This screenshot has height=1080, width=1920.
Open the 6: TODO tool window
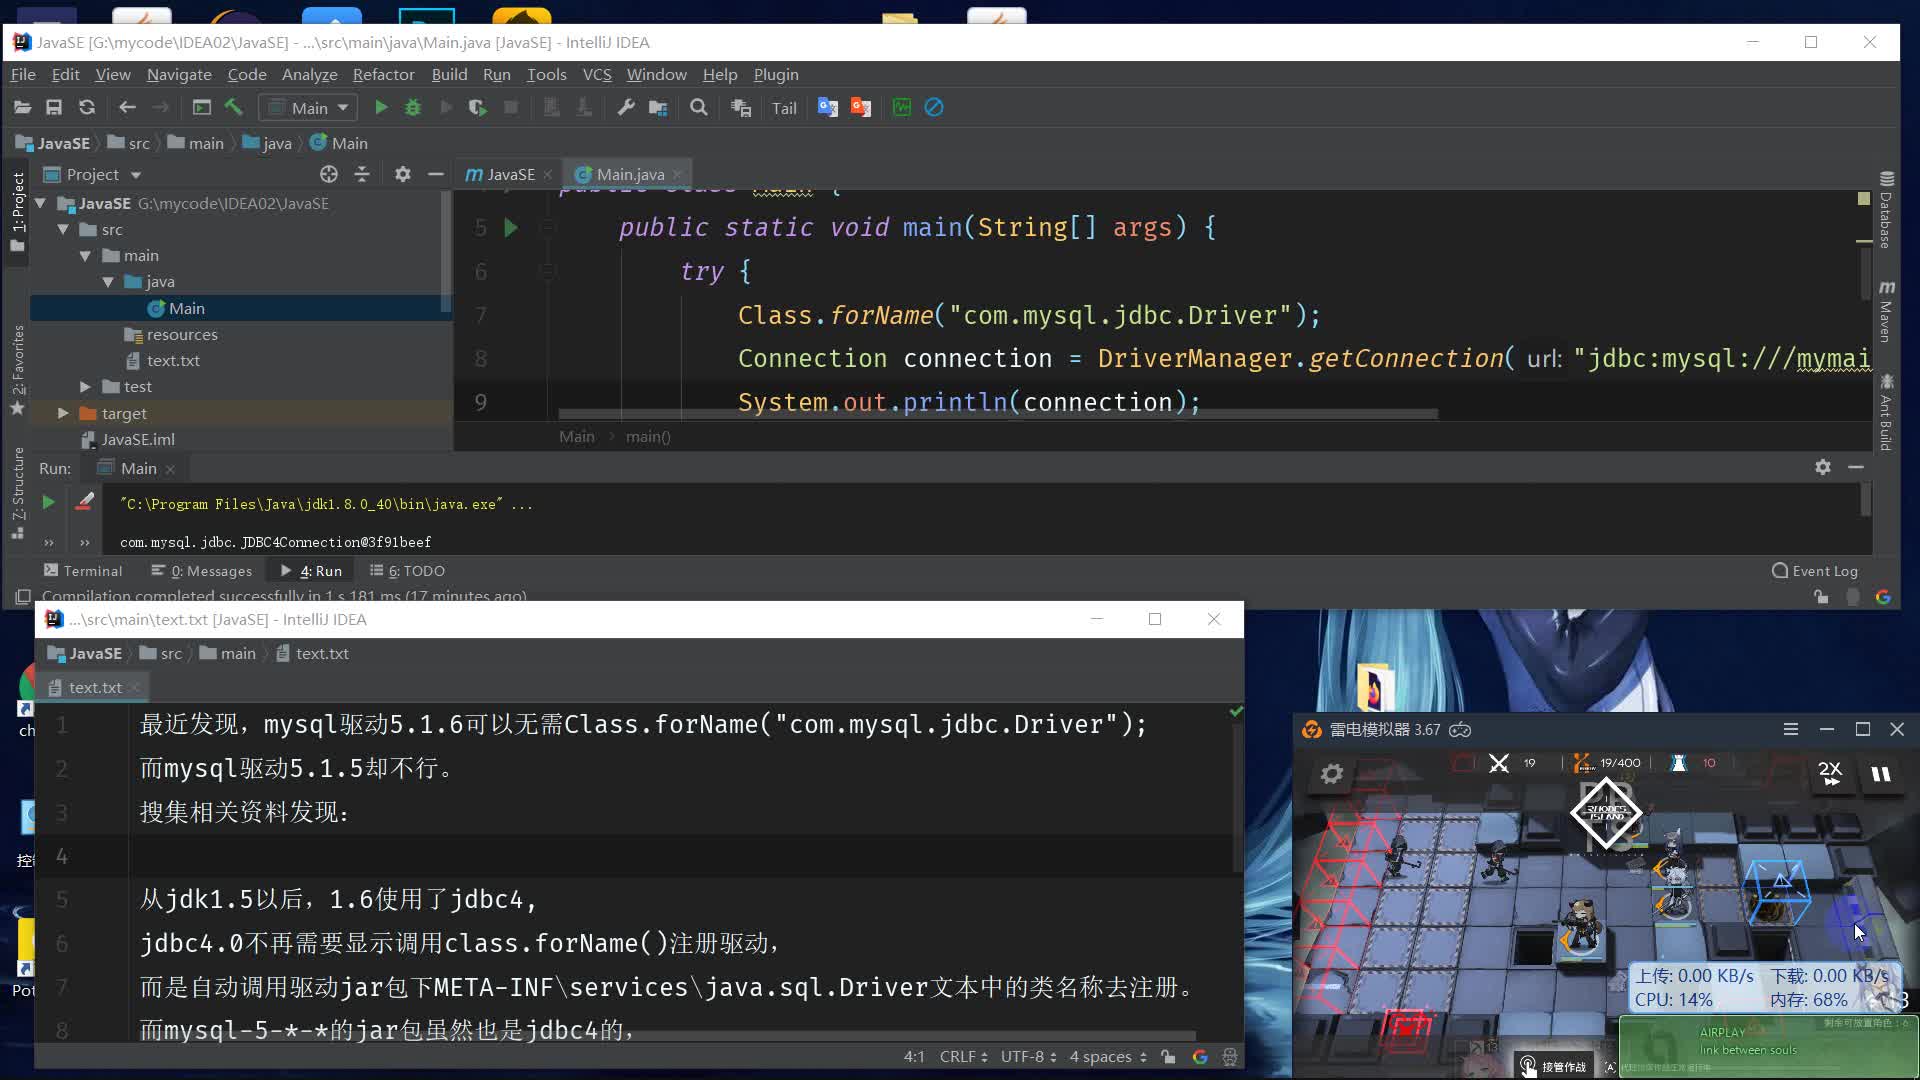[x=407, y=570]
